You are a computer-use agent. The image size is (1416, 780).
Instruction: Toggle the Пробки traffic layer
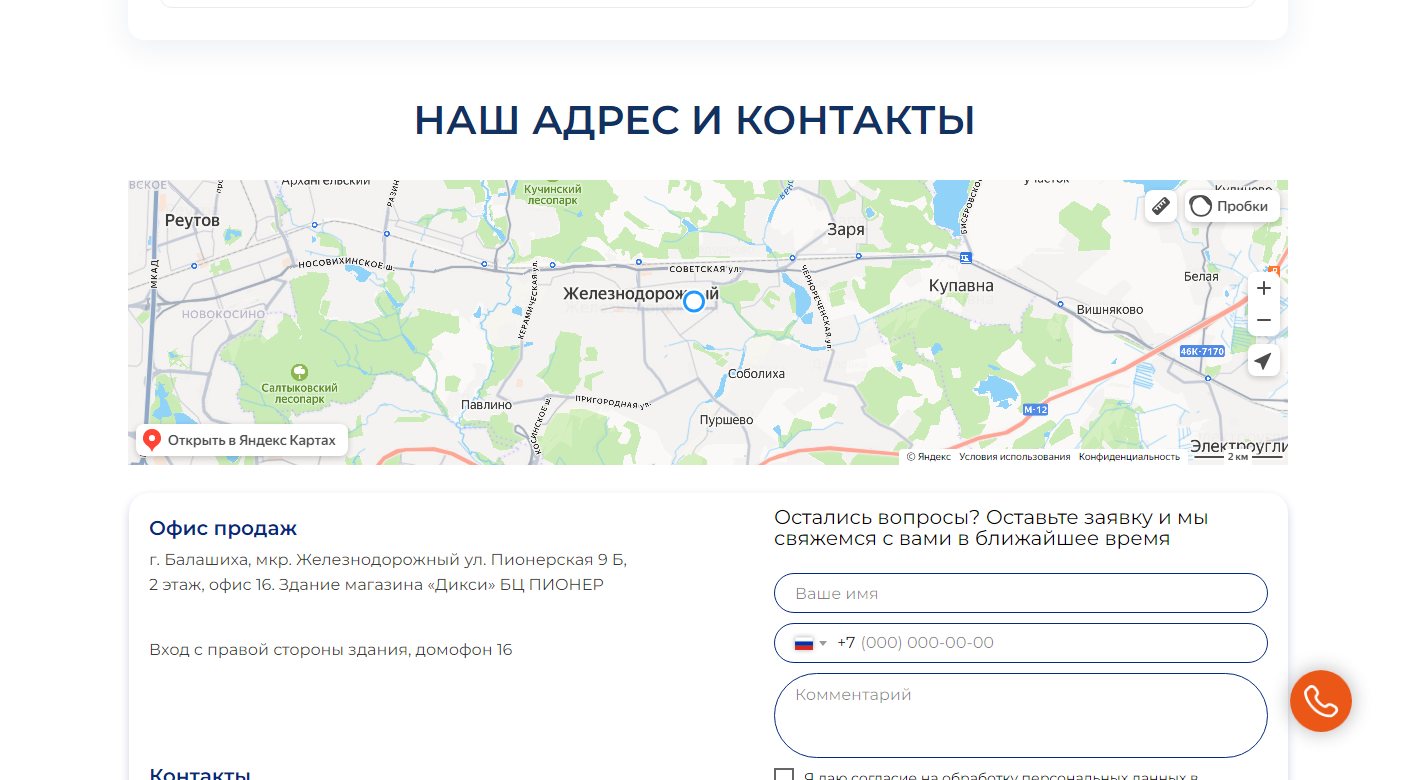pos(1232,206)
